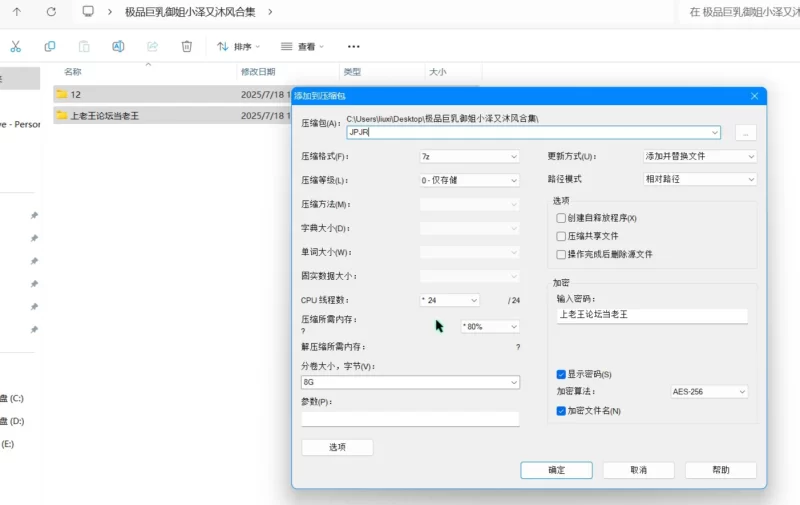The height and width of the screenshot is (505, 800).
Task: Uncheck 显示密码 checkbox
Action: (561, 374)
